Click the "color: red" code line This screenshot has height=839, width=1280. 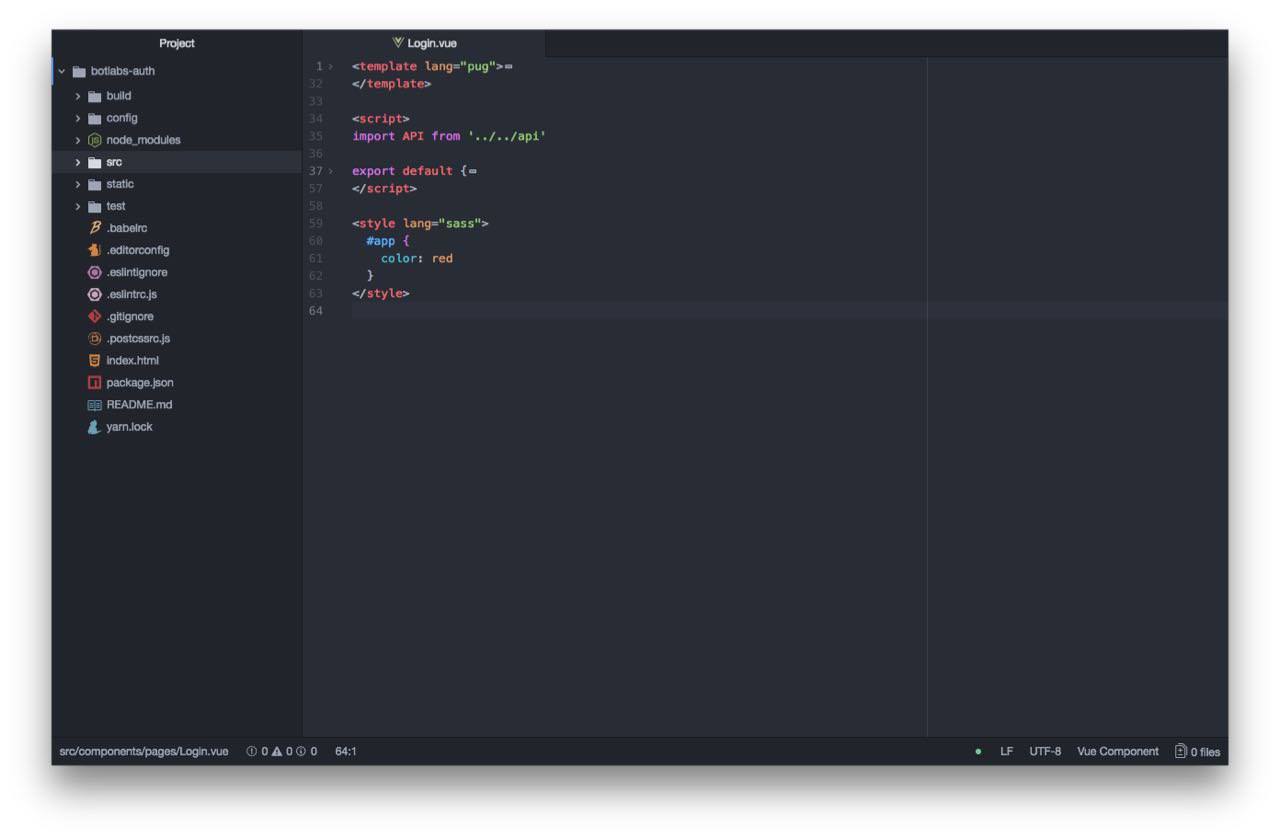pos(417,258)
